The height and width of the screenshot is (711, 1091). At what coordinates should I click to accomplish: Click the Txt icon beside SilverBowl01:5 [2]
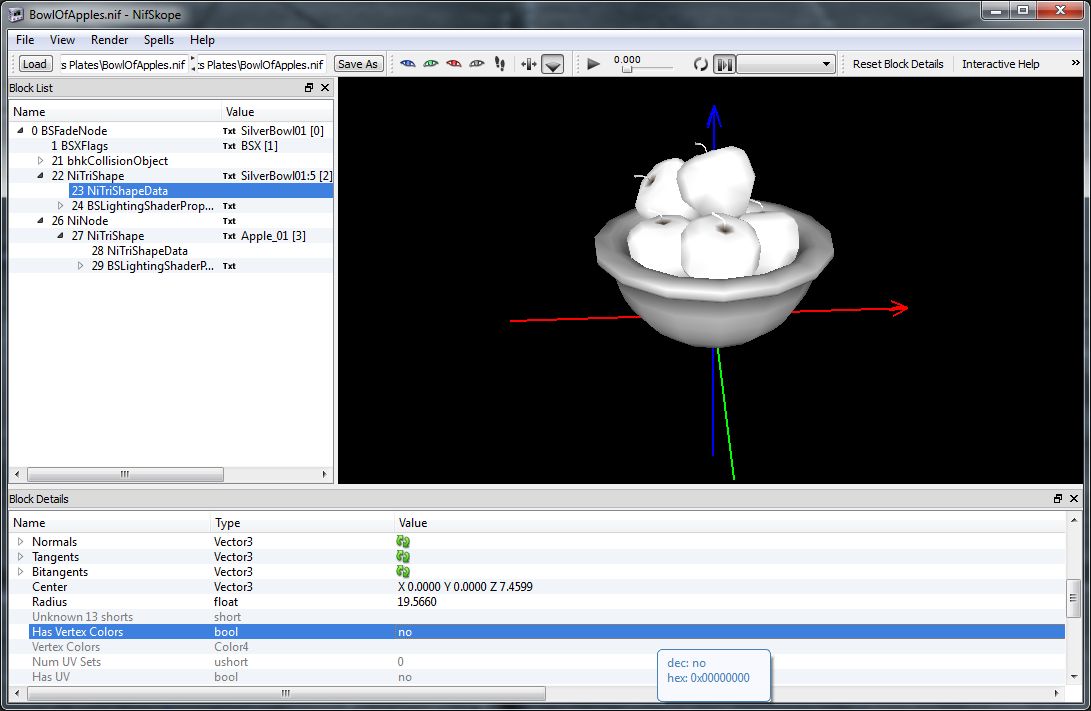coord(229,177)
